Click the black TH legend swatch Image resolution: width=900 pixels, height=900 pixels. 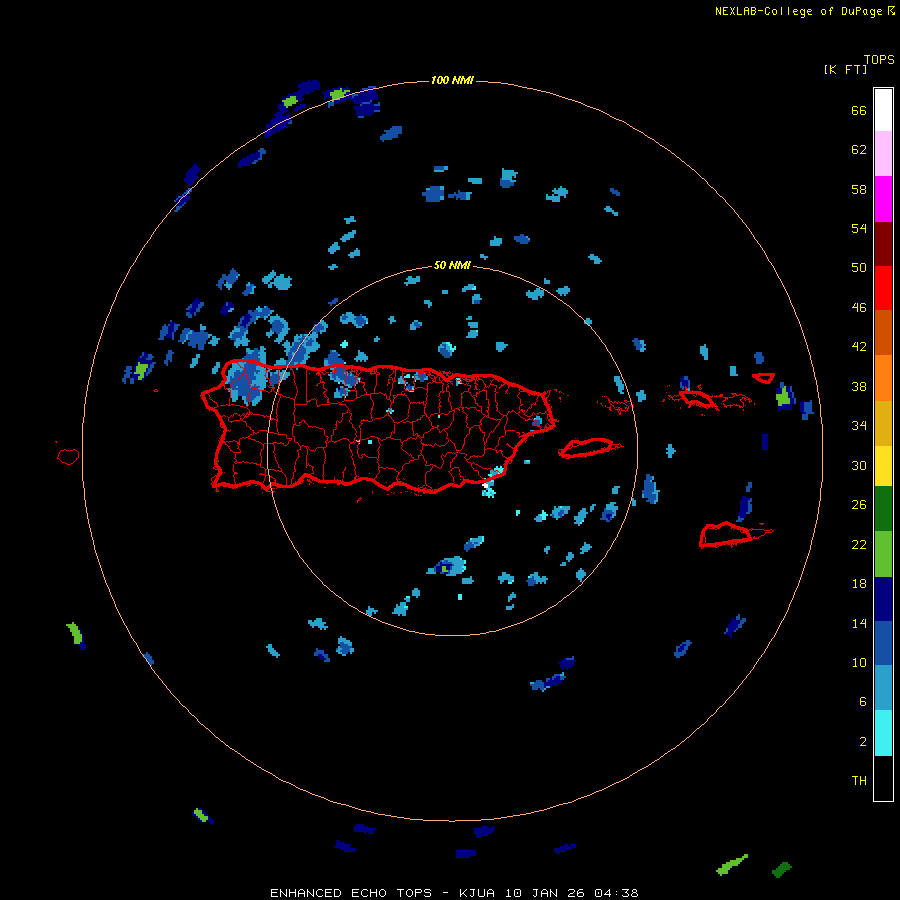(883, 778)
